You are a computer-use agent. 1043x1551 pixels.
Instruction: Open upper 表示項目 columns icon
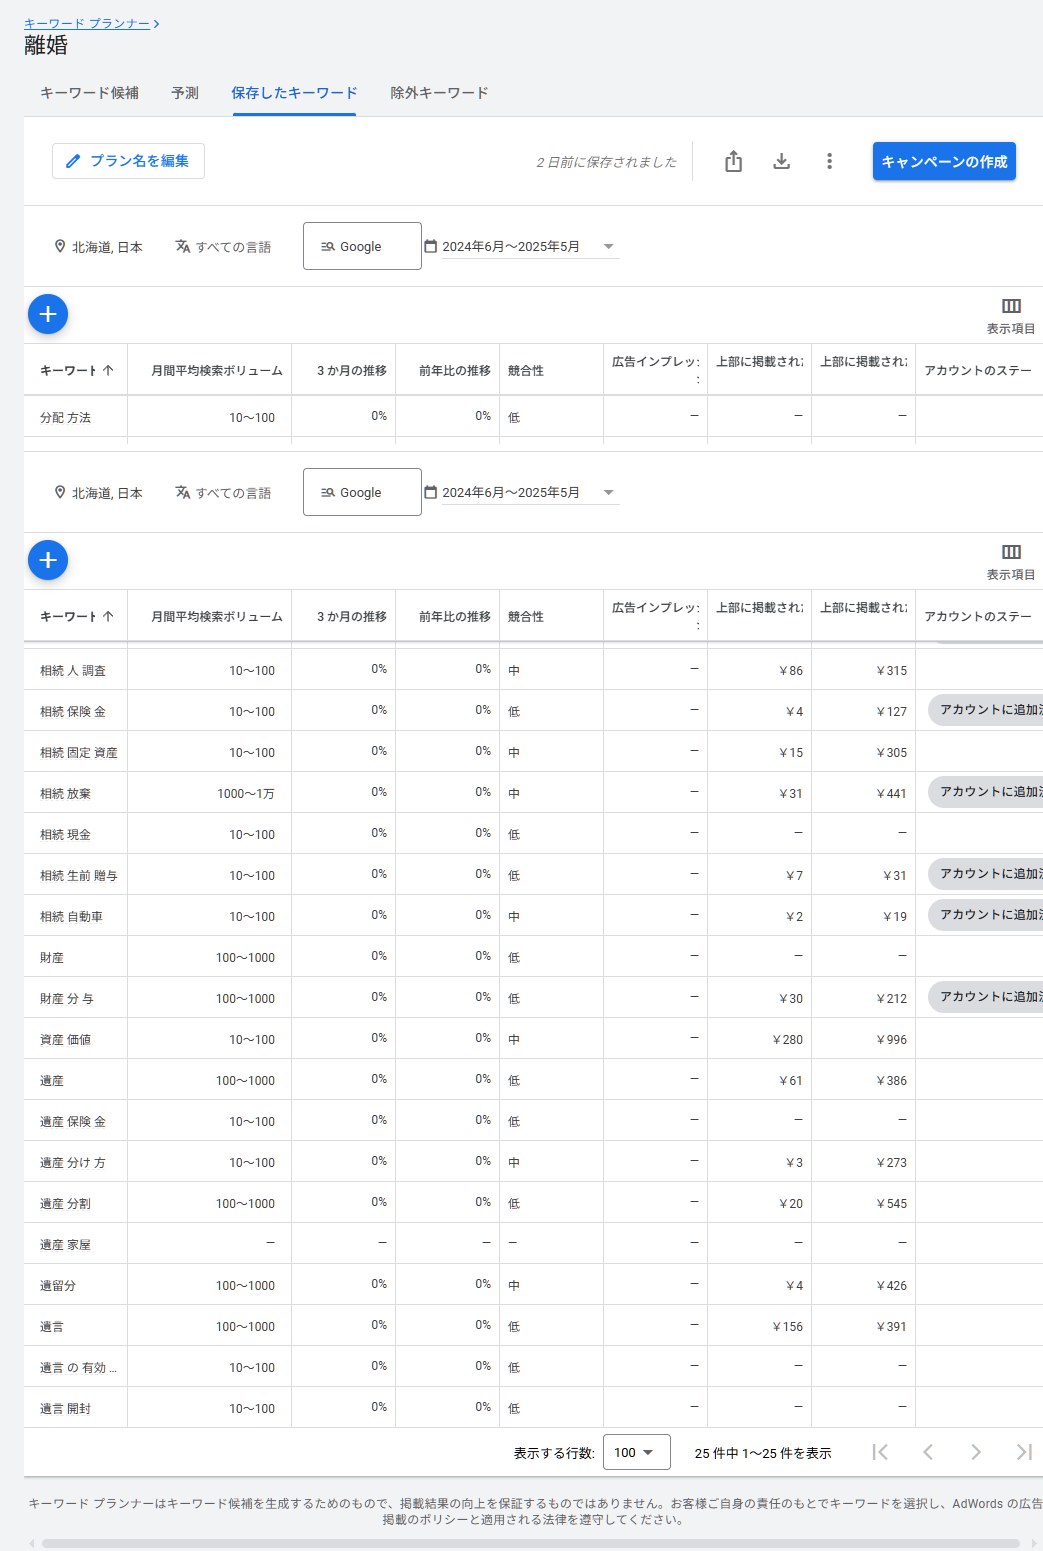[1011, 306]
